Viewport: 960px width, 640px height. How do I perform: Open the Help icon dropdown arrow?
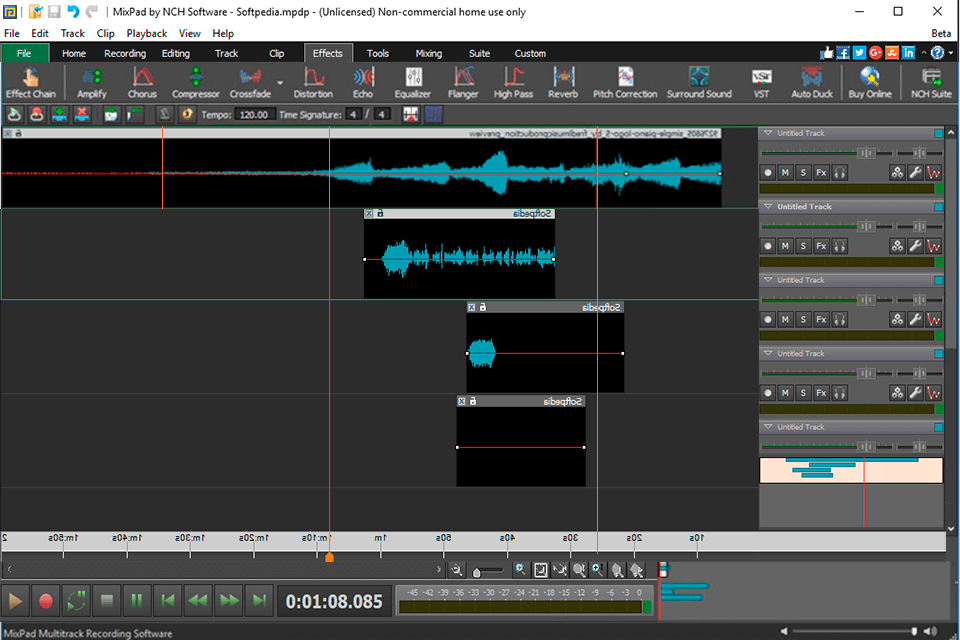(x=951, y=53)
